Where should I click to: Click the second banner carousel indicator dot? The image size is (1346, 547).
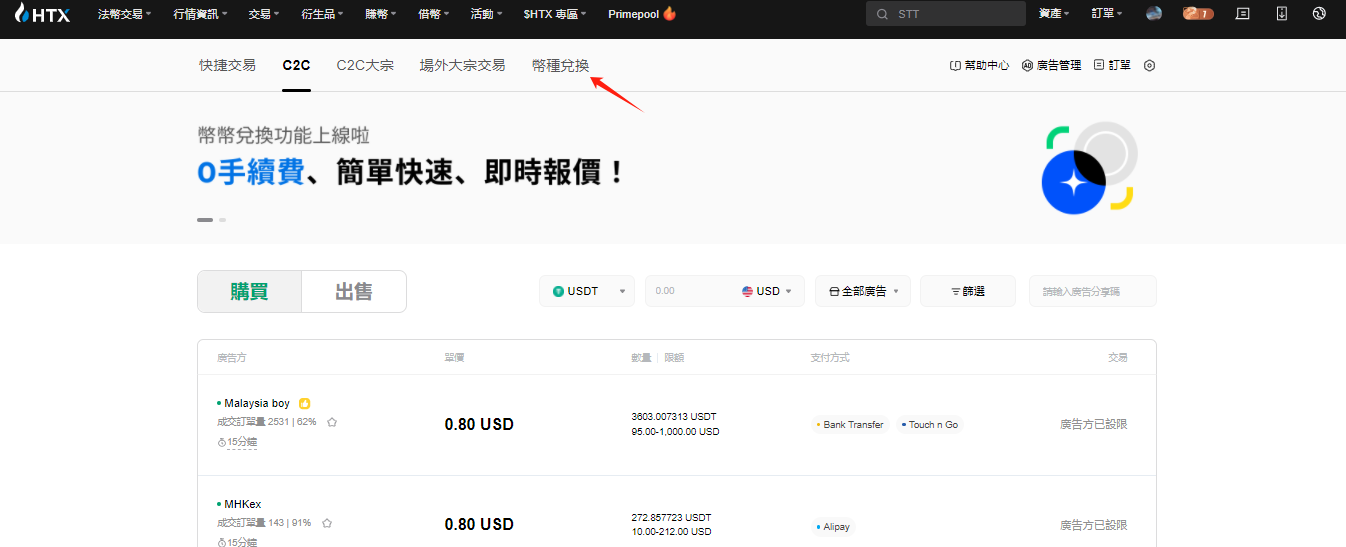[x=222, y=219]
